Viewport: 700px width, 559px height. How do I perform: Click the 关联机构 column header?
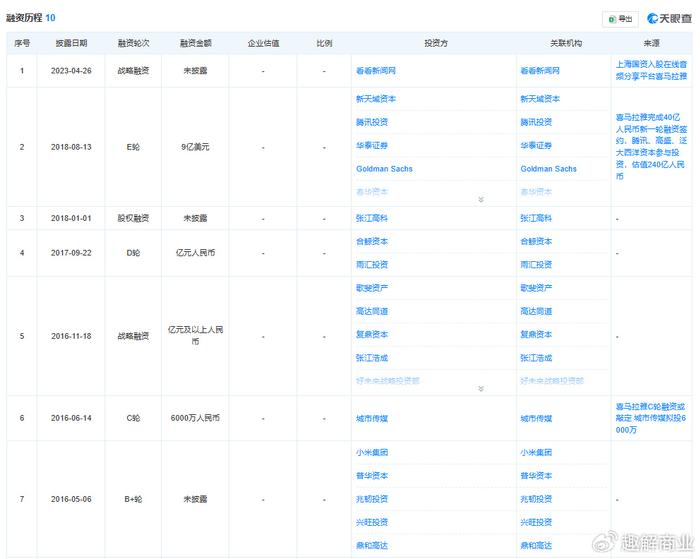point(566,43)
